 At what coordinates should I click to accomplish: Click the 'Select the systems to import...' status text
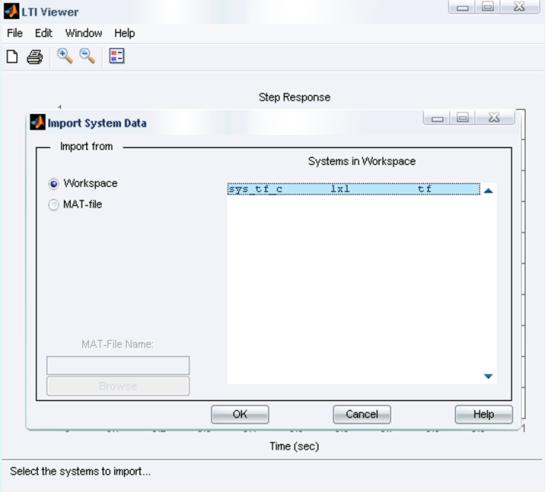pyautogui.click(x=80, y=472)
